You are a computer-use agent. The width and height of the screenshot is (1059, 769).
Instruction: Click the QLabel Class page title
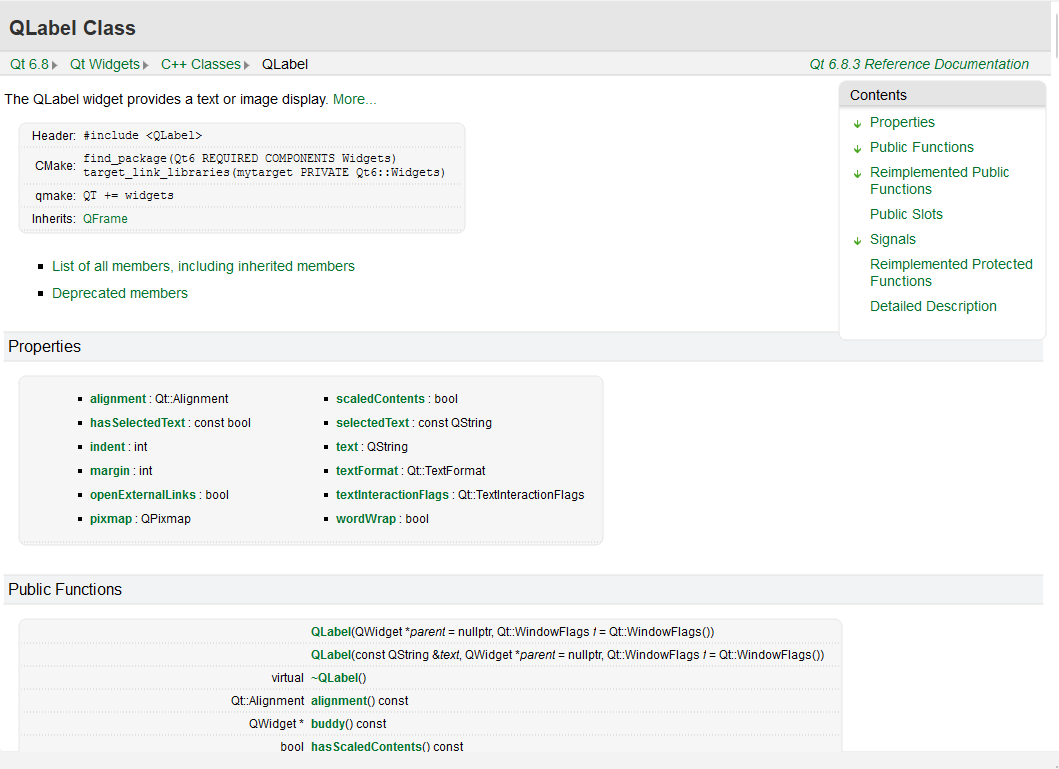point(72,28)
